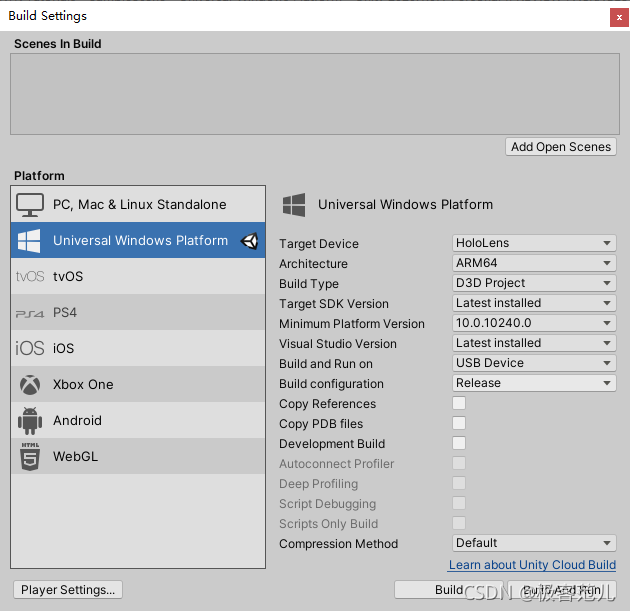Toggle the Deep Profiling checkbox
The height and width of the screenshot is (611, 630).
[459, 483]
